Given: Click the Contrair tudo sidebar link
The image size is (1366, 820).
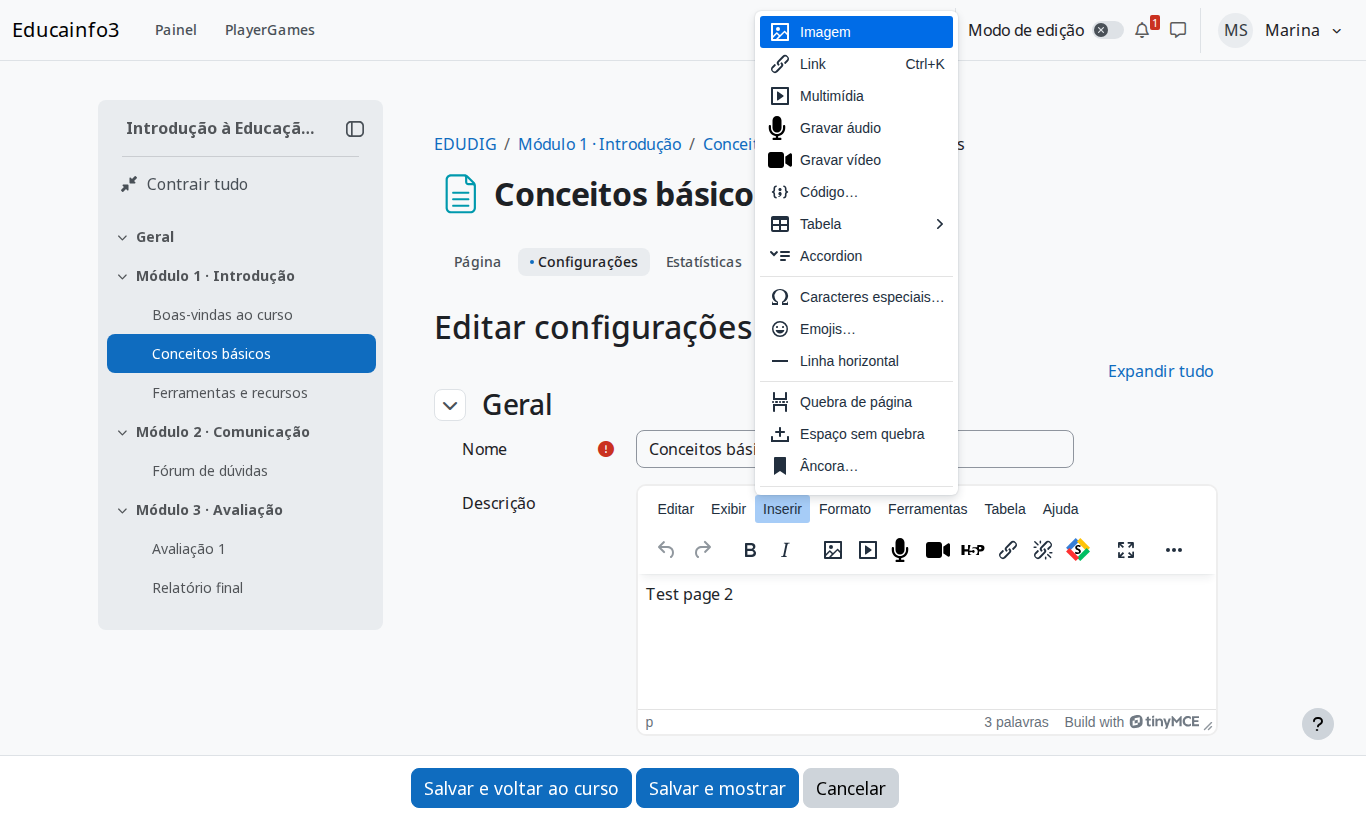Looking at the screenshot, I should point(197,184).
